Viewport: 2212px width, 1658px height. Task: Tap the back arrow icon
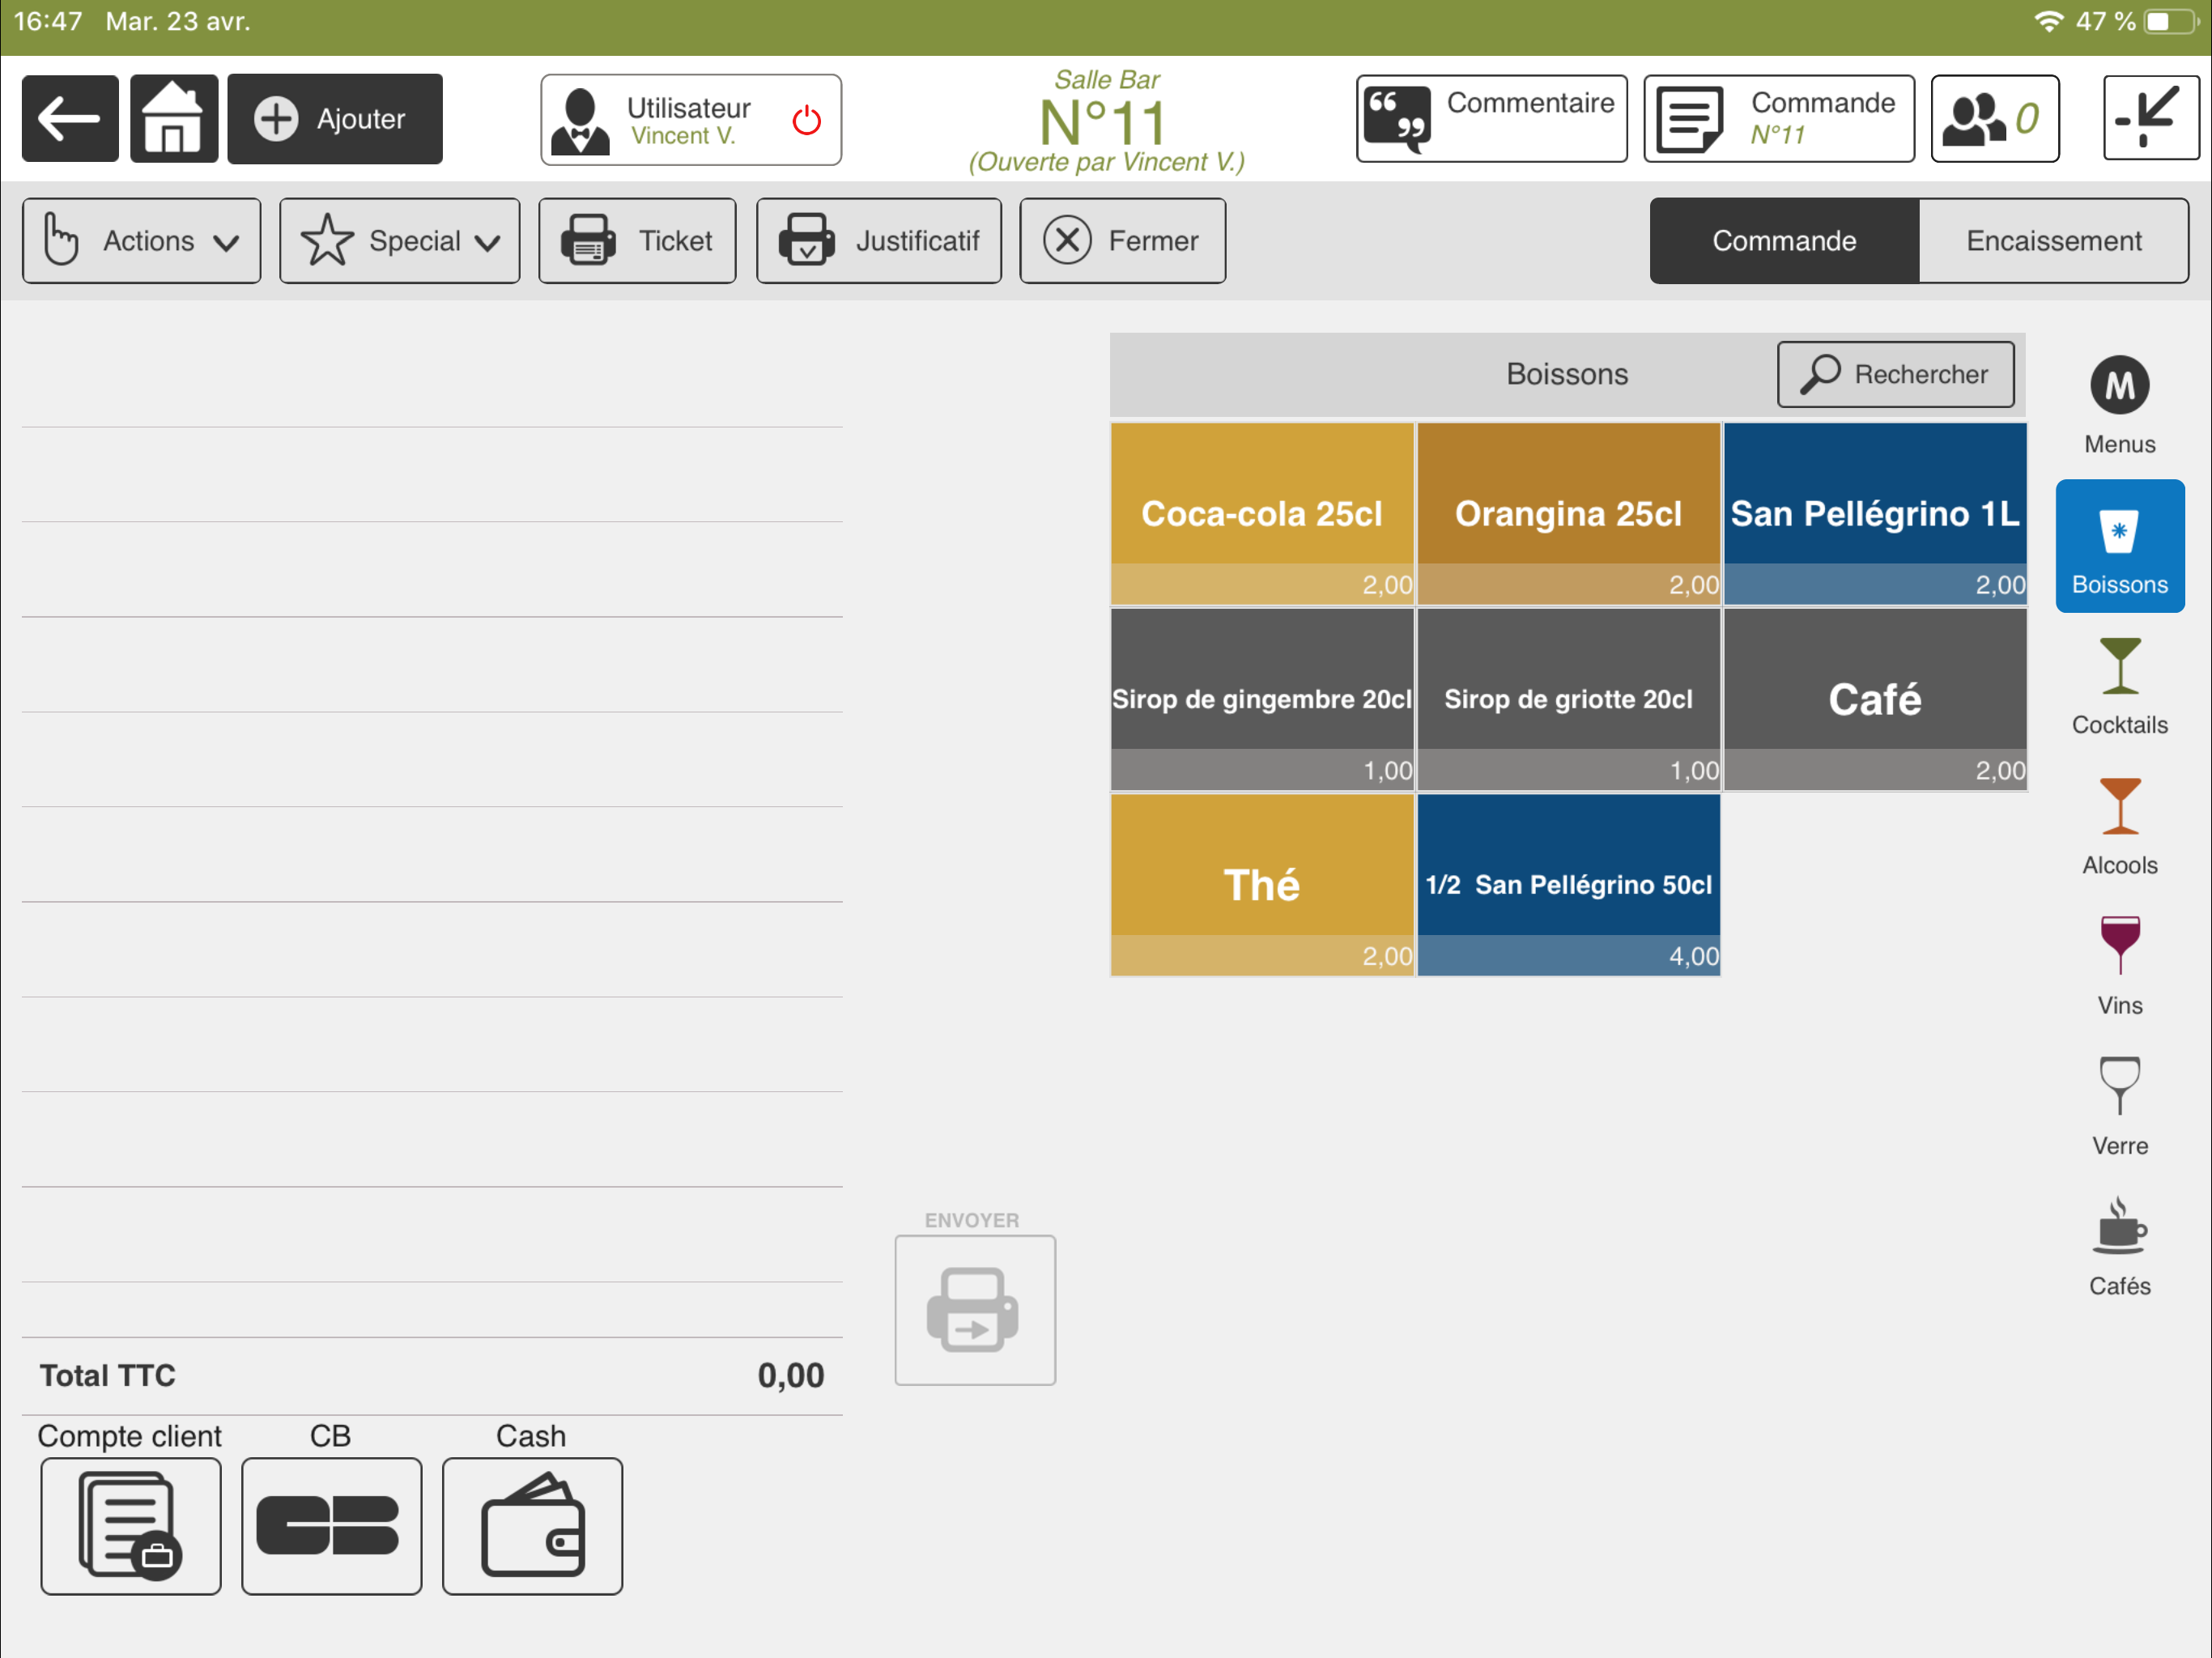point(70,118)
